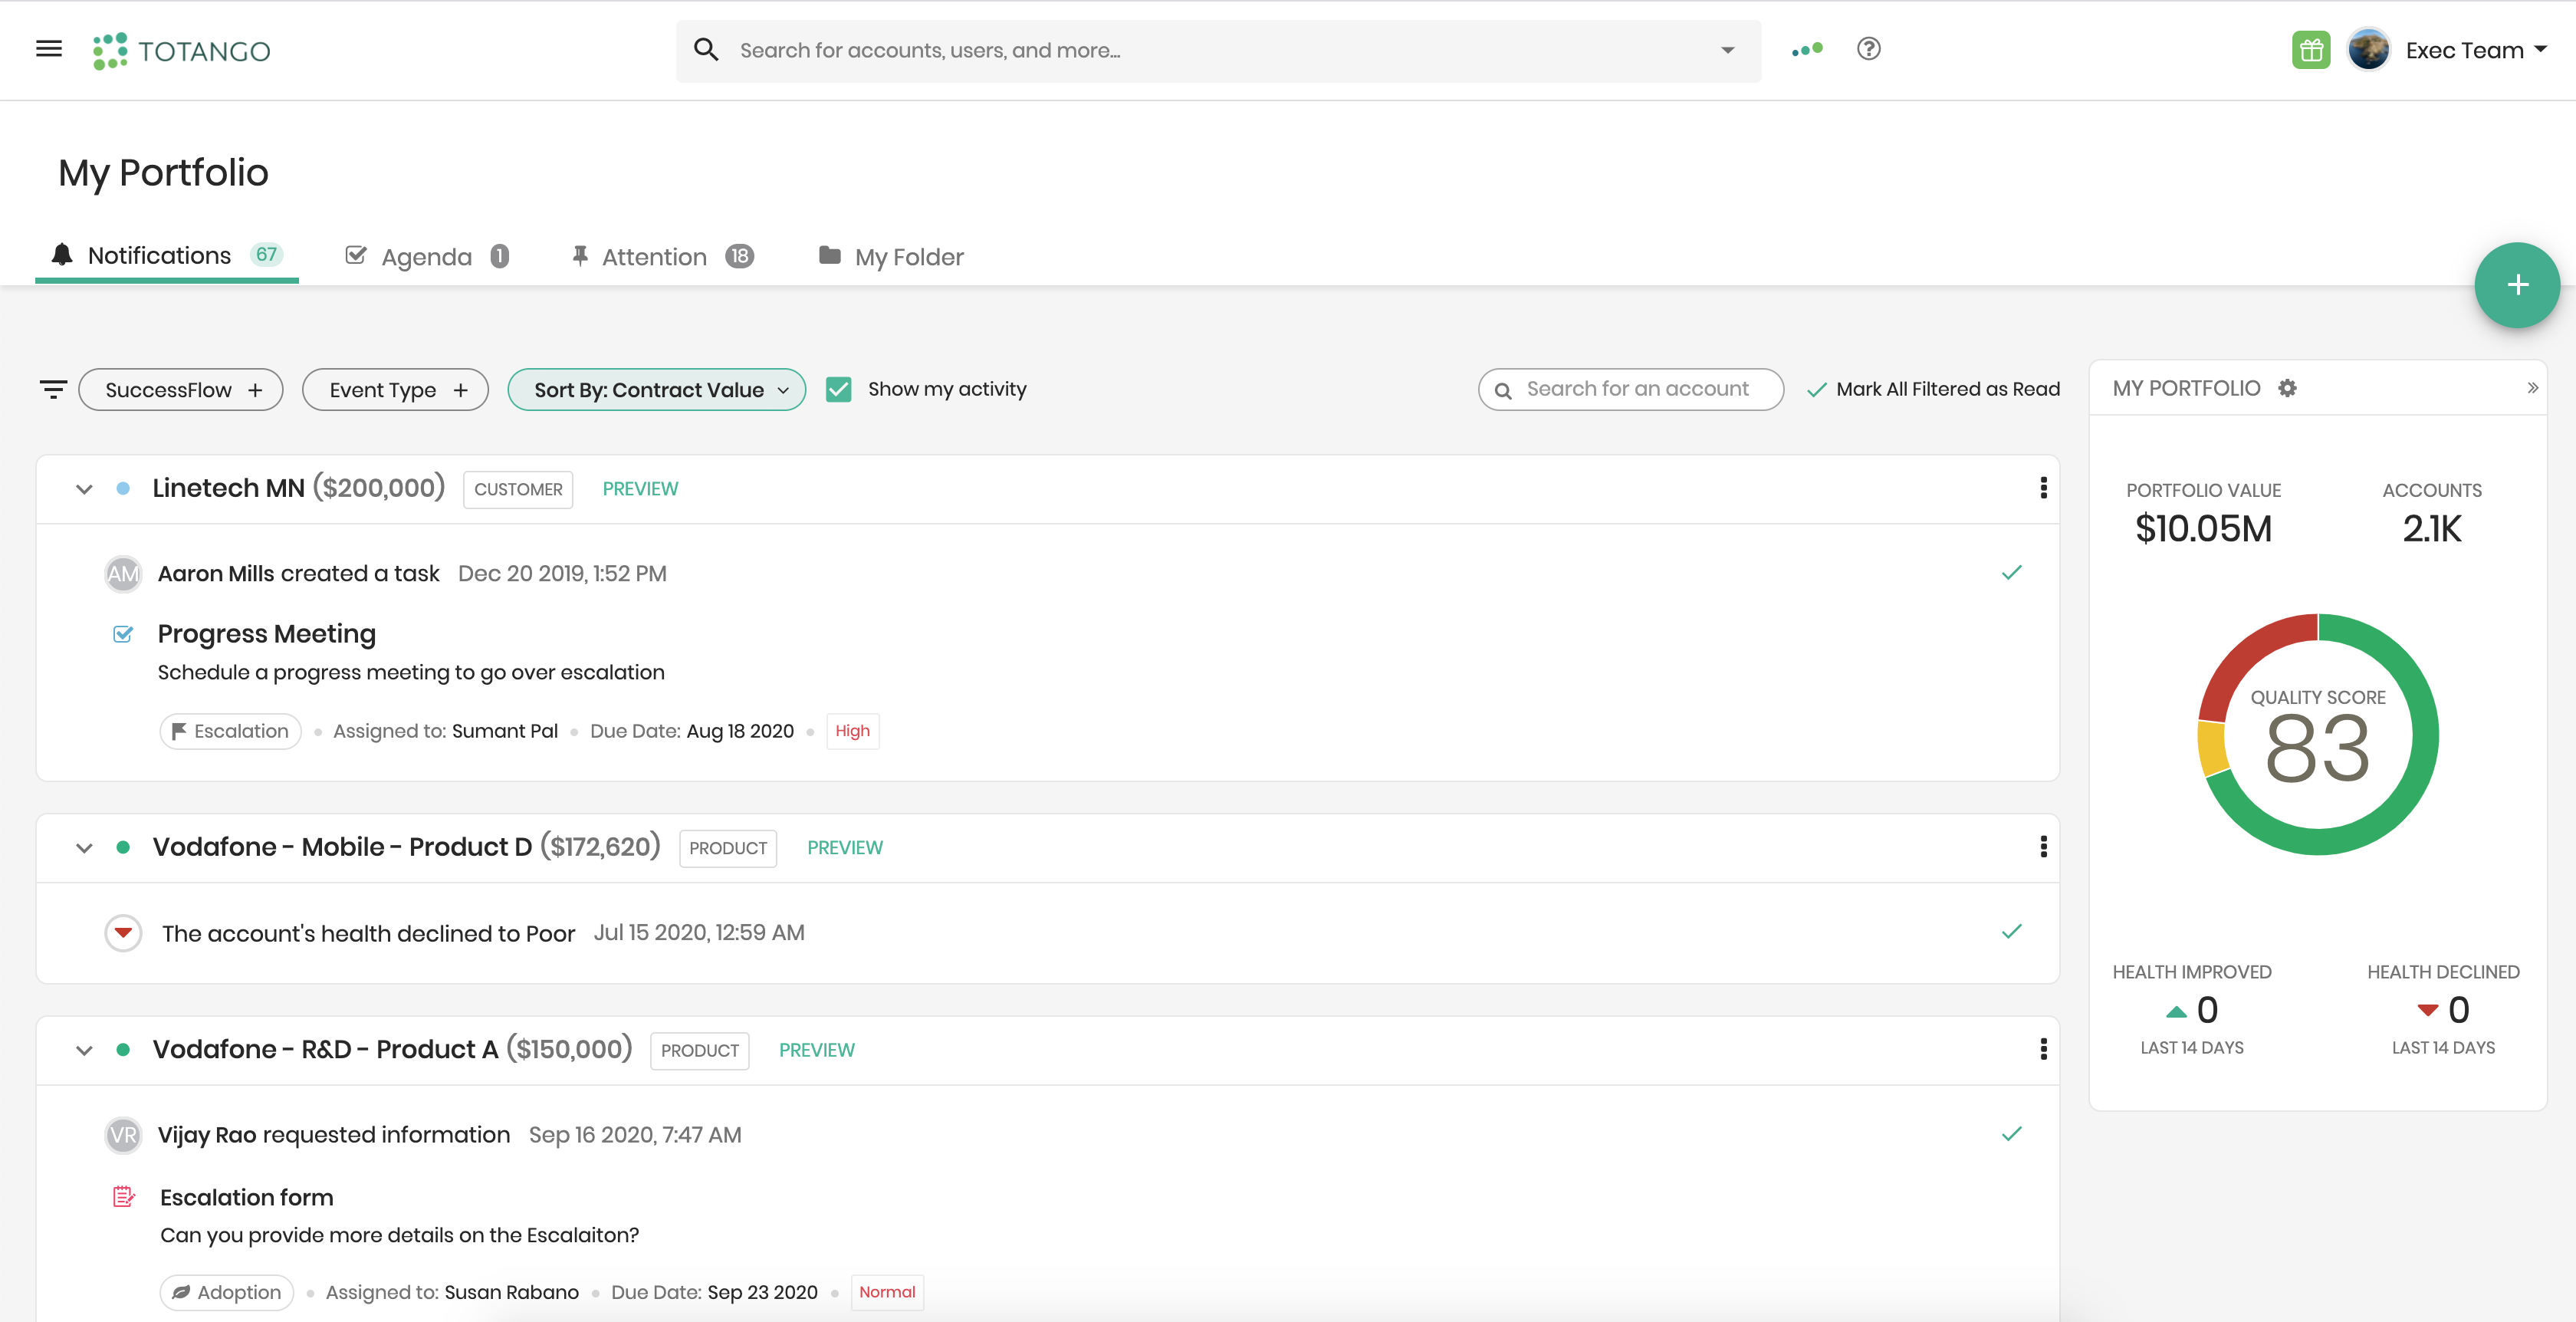Click Vijay Rao VR avatar
The image size is (2576, 1322).
(123, 1135)
